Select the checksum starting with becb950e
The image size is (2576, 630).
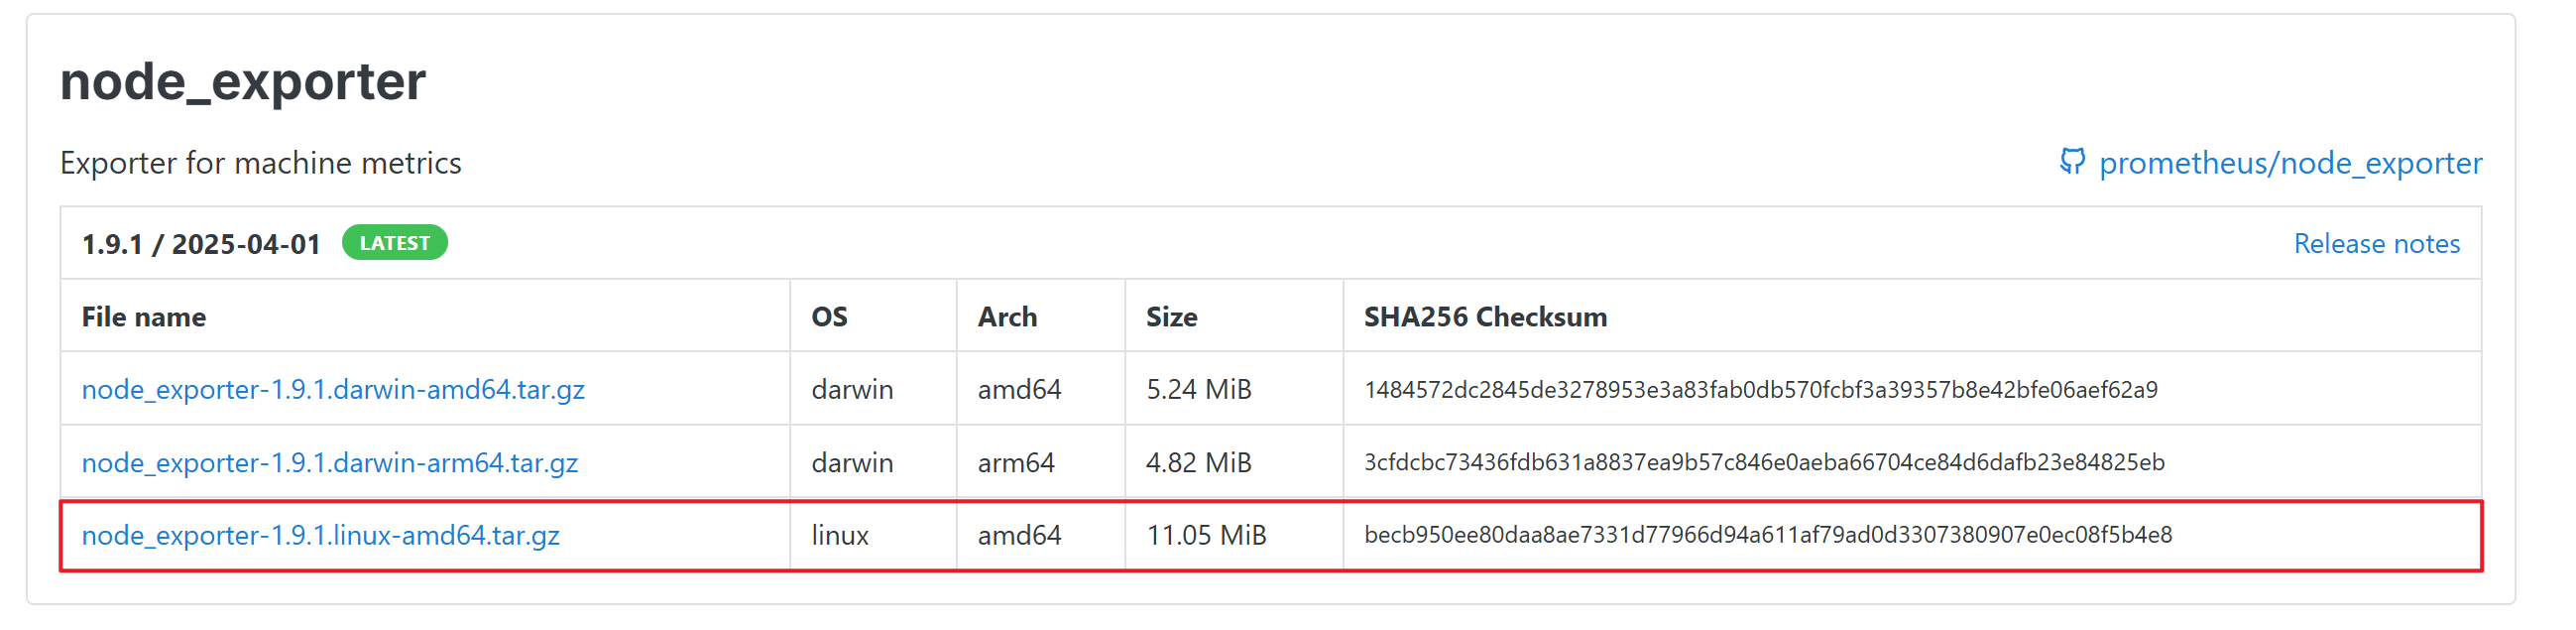click(x=1768, y=535)
